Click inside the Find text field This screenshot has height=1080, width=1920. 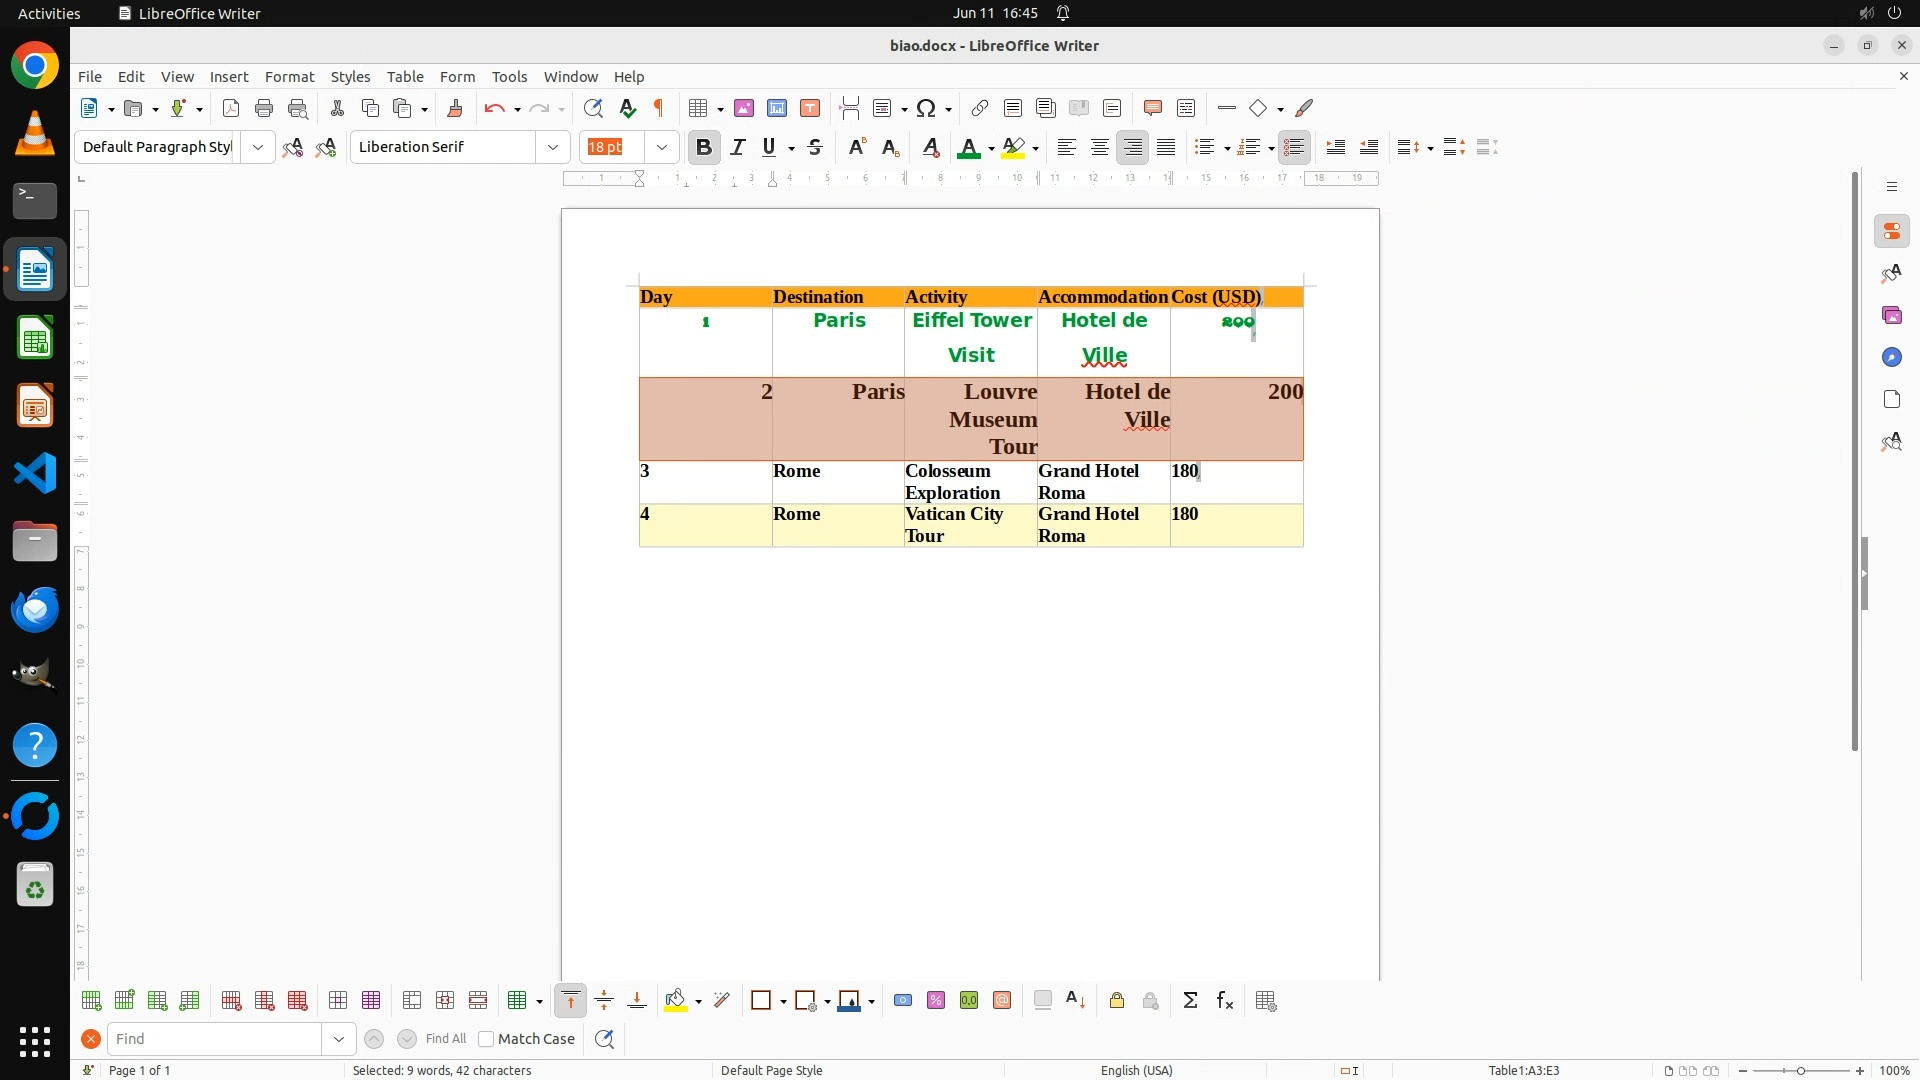215,1039
